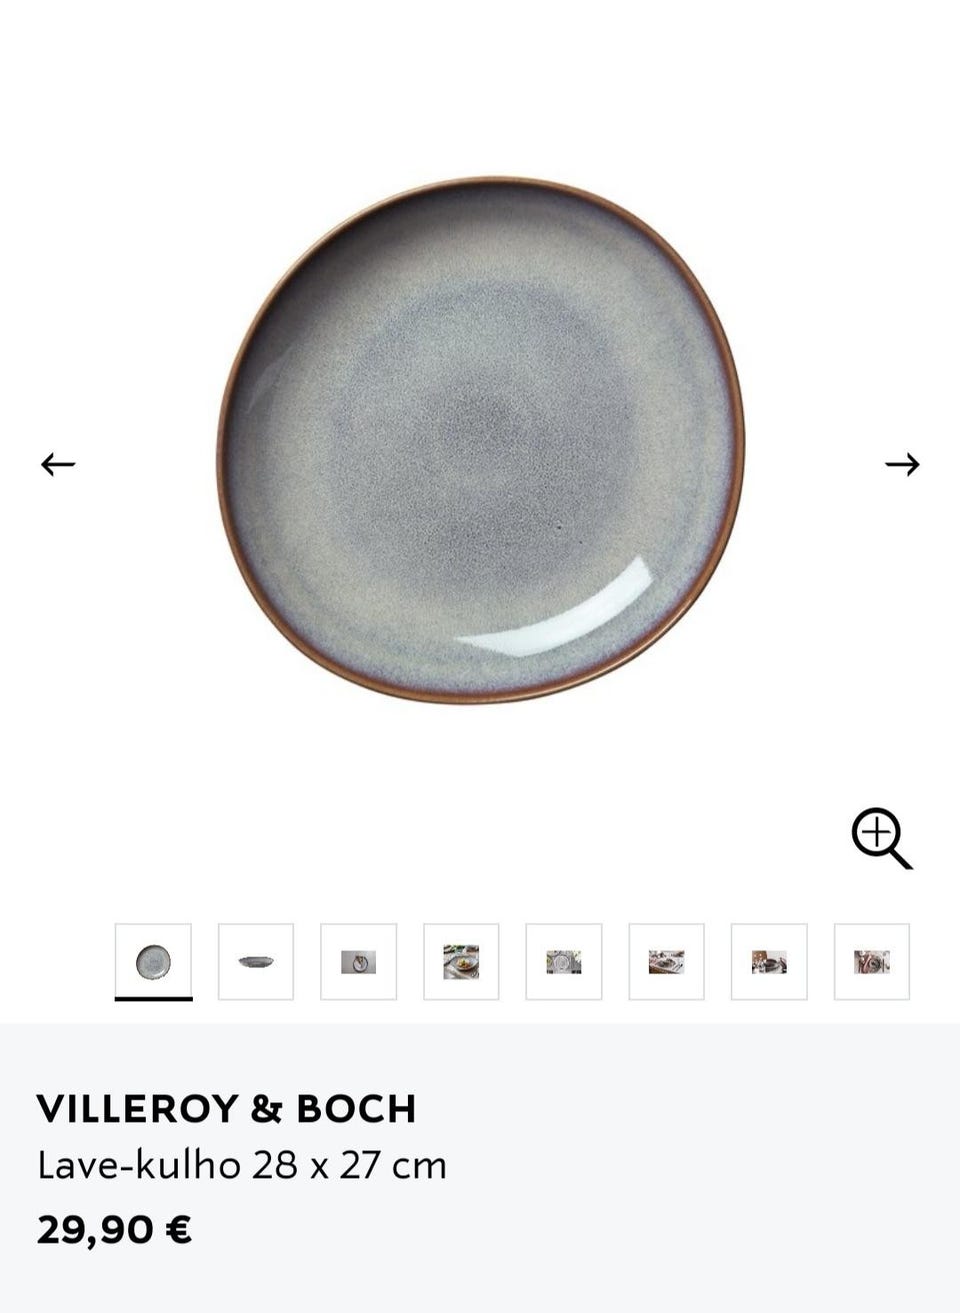Click the dark center of the plate

480,440
